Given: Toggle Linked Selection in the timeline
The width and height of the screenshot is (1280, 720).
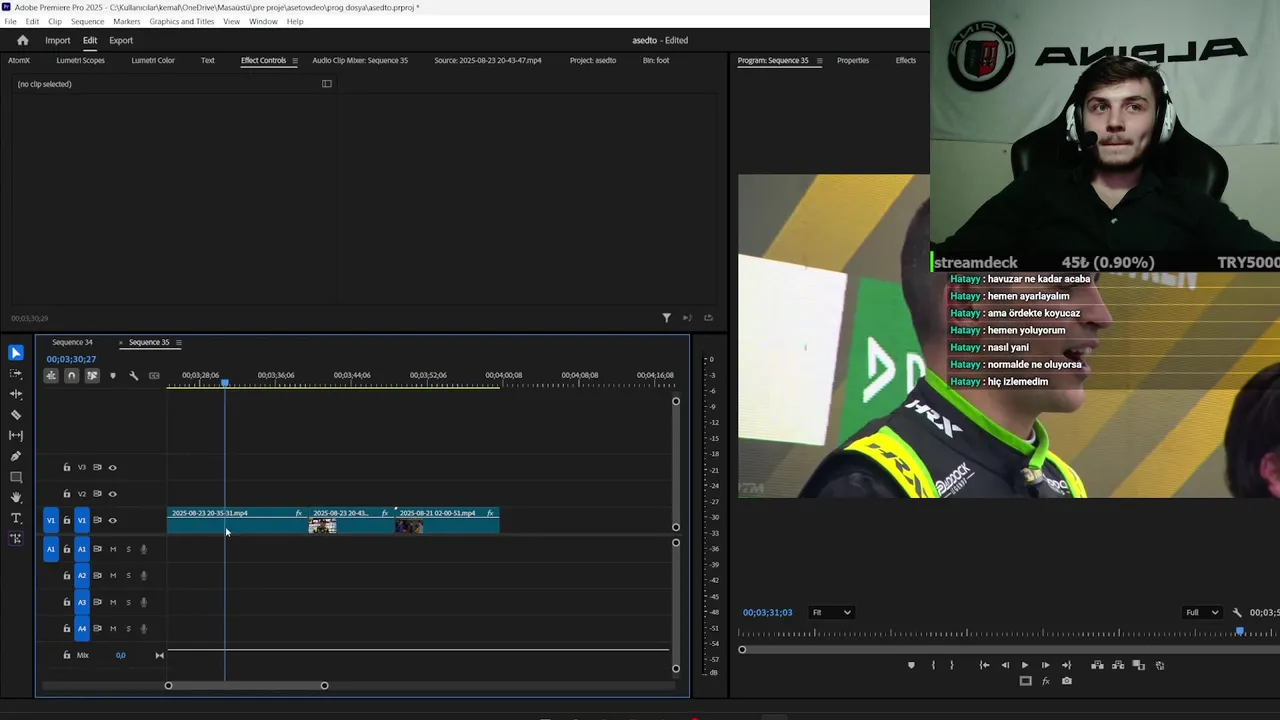Looking at the screenshot, I should click(x=92, y=375).
